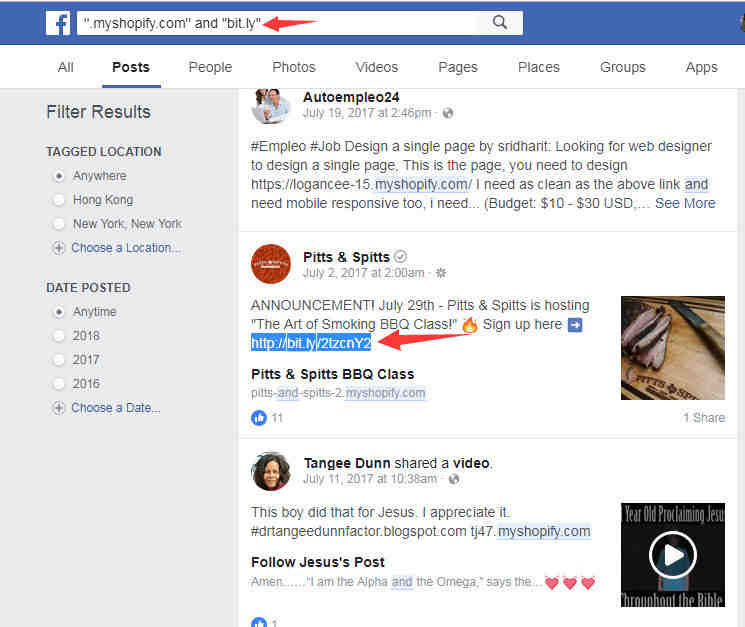This screenshot has height=627, width=745.
Task: Click into the Facebook search input field
Action: (x=279, y=23)
